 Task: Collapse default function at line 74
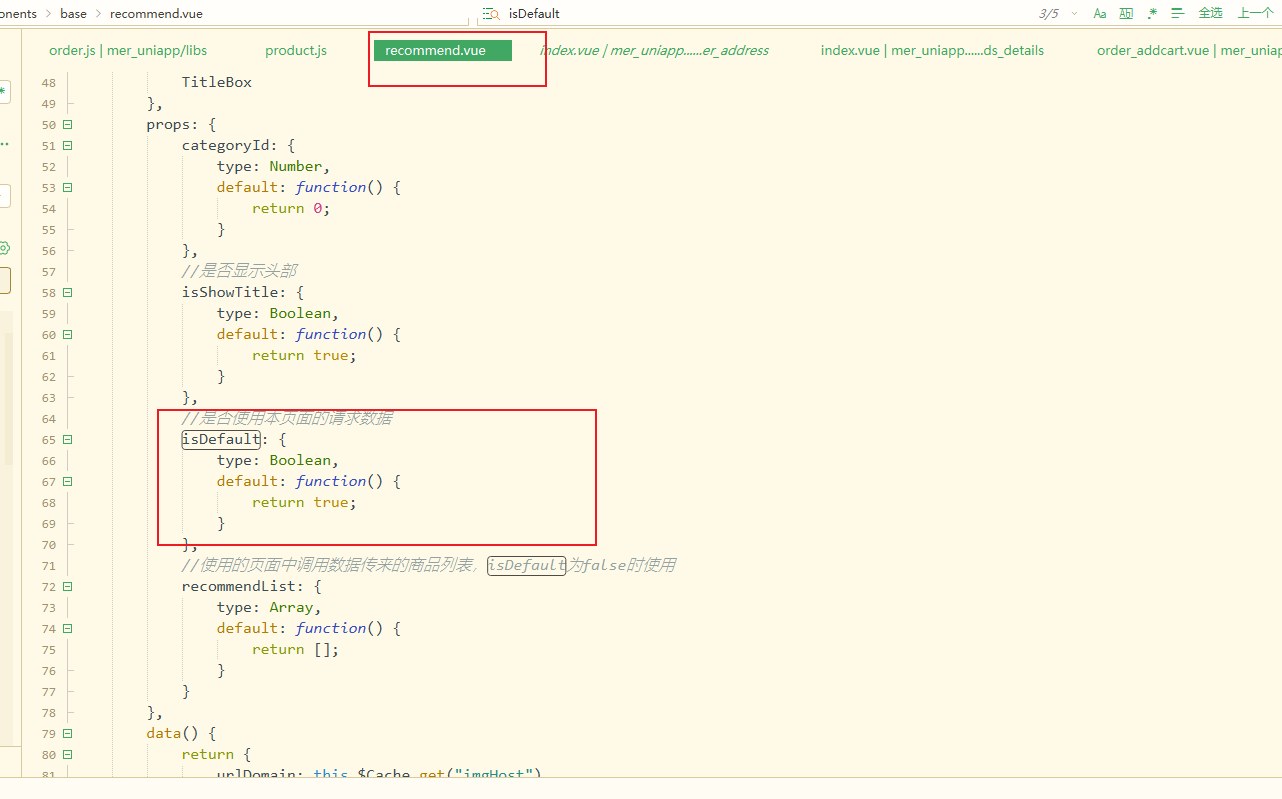pos(68,629)
